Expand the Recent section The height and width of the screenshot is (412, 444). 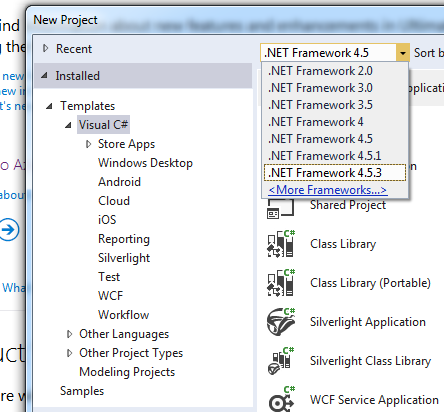46,49
